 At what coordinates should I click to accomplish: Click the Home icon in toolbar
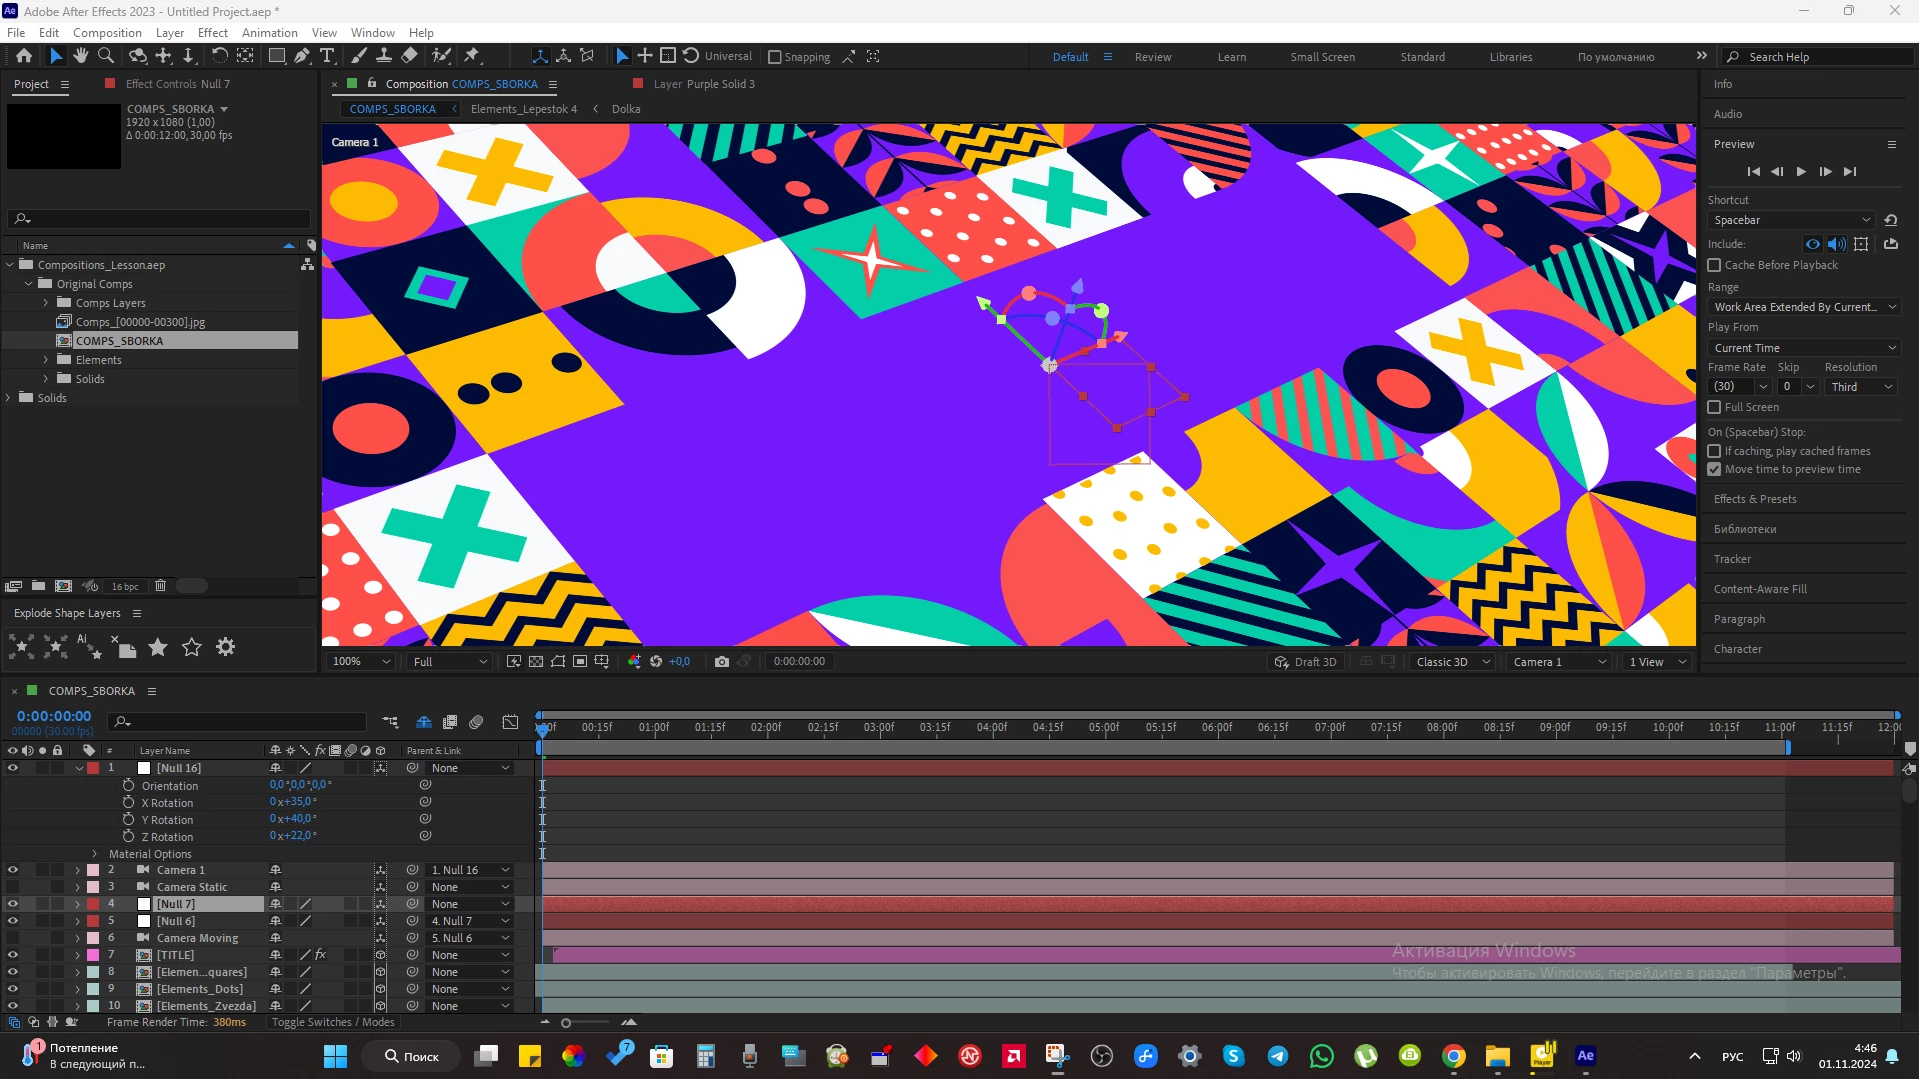(24, 56)
